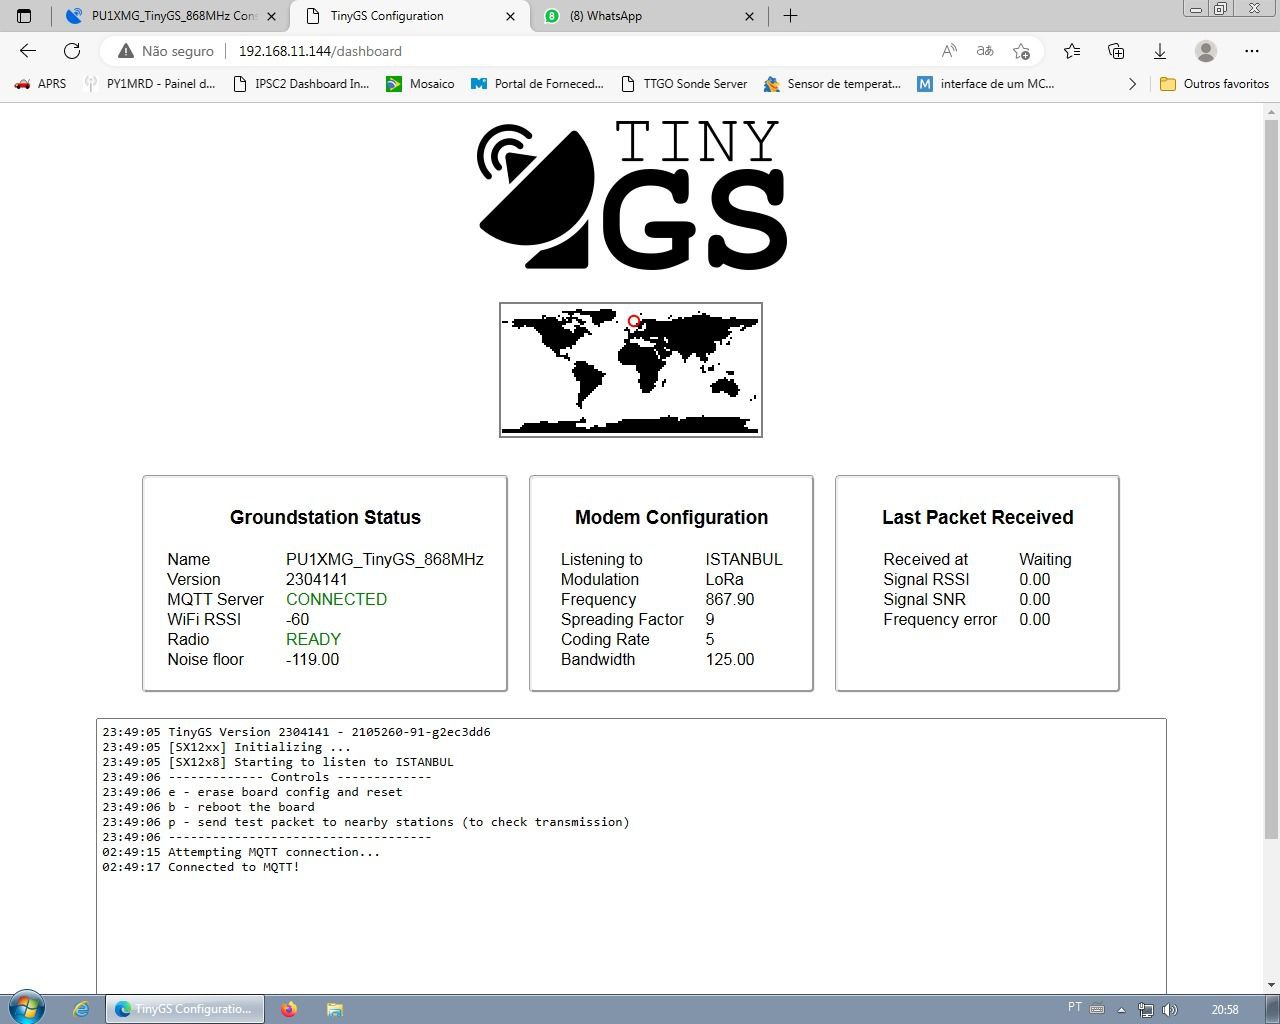The image size is (1280, 1024).
Task: Expand the hidden bookmarks chevron
Action: click(1132, 84)
